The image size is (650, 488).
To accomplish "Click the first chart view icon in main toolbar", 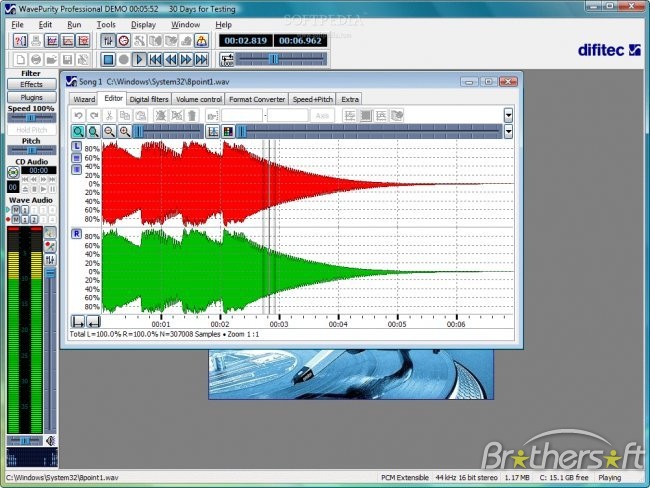I will tap(52, 41).
